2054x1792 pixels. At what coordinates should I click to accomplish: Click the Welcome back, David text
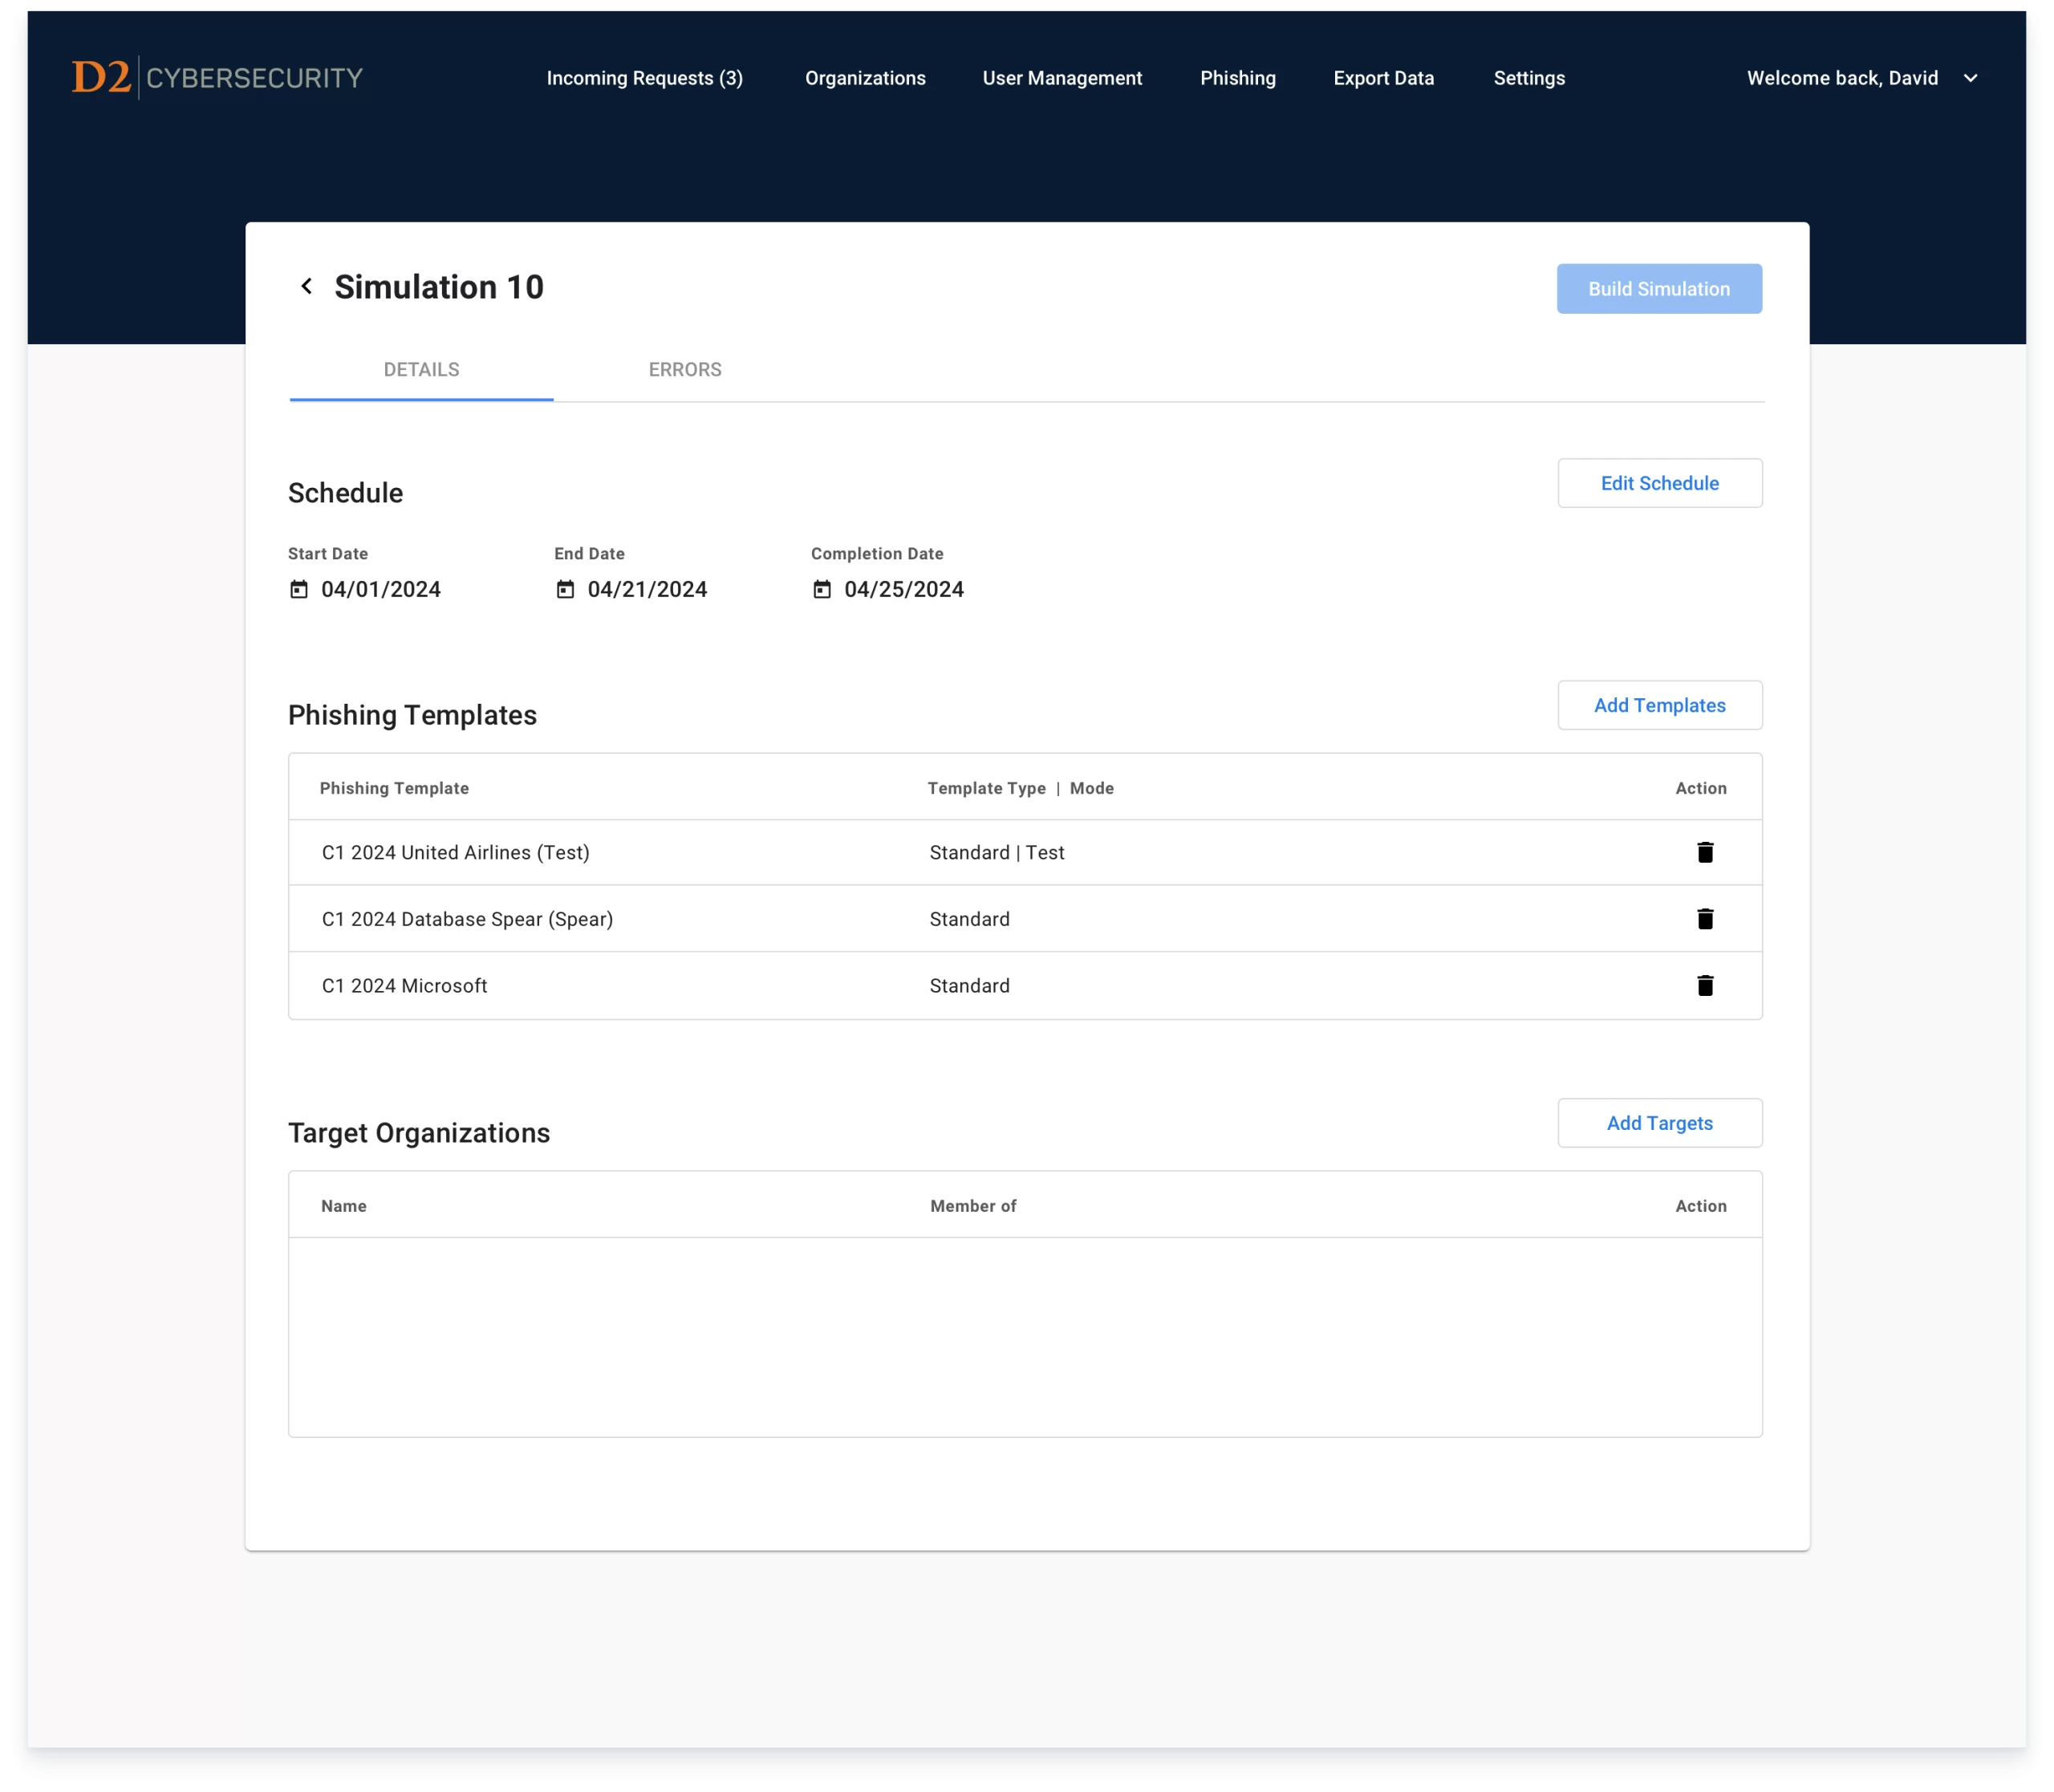(x=1842, y=78)
